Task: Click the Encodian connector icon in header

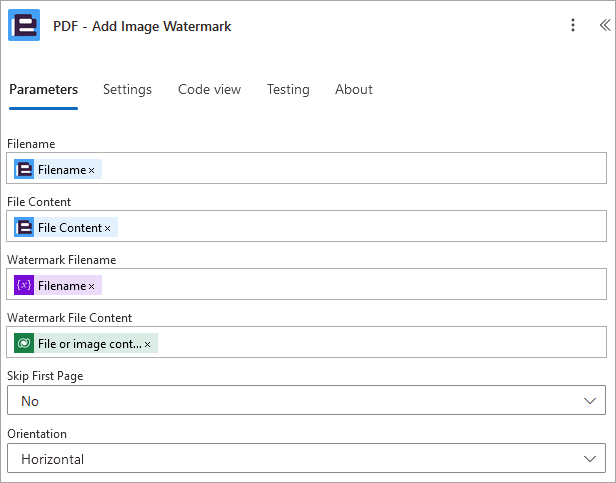Action: coord(24,25)
